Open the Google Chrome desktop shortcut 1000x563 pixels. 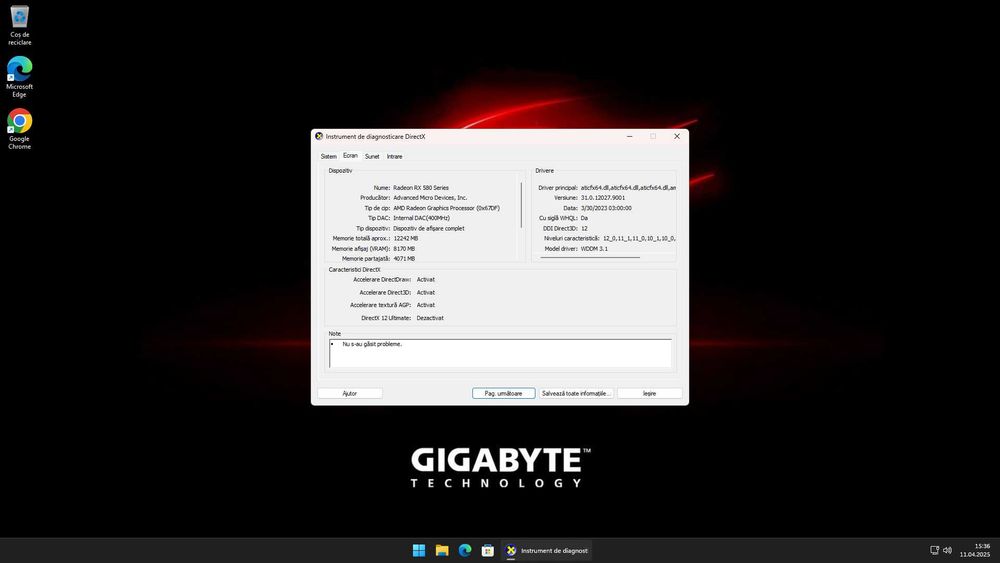tap(19, 129)
